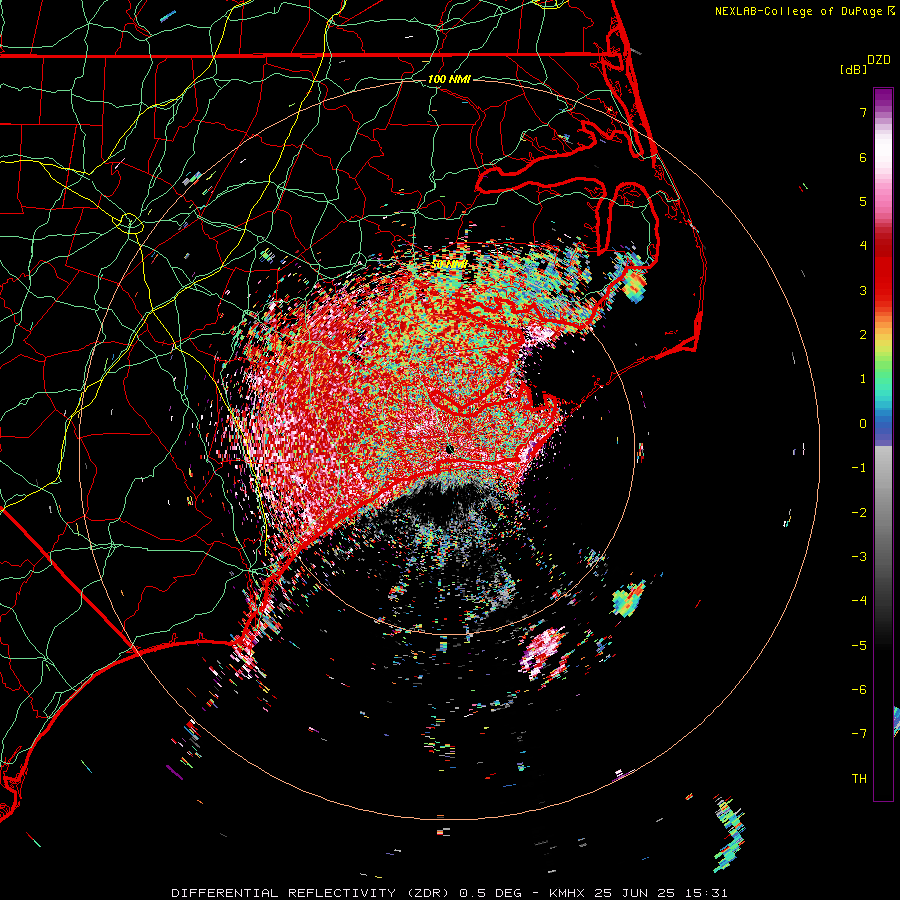Viewport: 900px width, 900px height.
Task: Select the 4 tick label on scale
Action: (863, 246)
